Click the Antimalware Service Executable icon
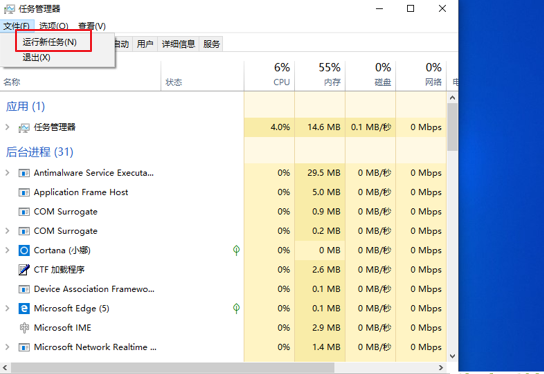 tap(24, 173)
